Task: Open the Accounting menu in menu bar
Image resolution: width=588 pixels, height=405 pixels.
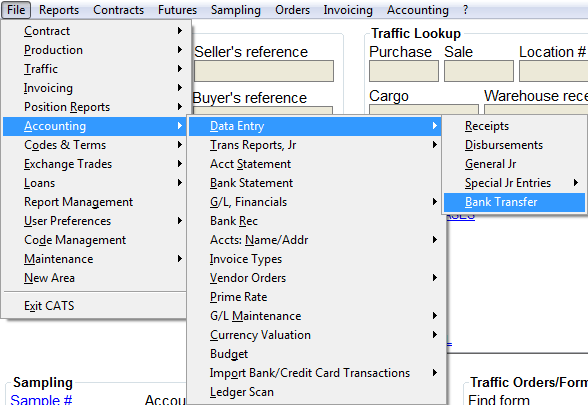Action: (x=418, y=10)
